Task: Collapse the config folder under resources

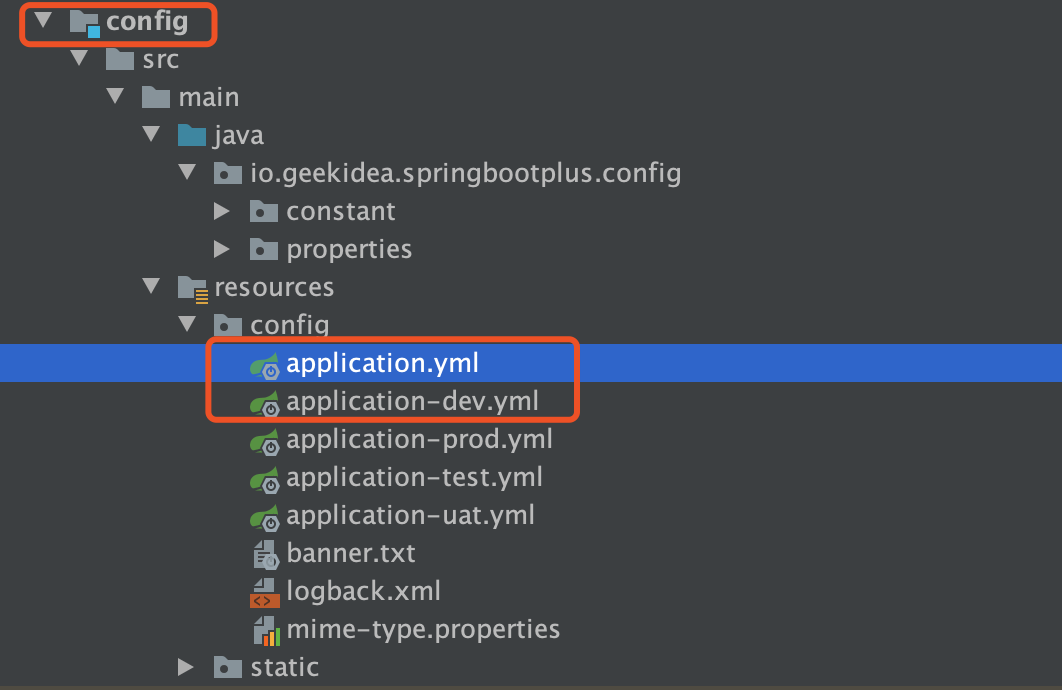Action: coord(187,325)
